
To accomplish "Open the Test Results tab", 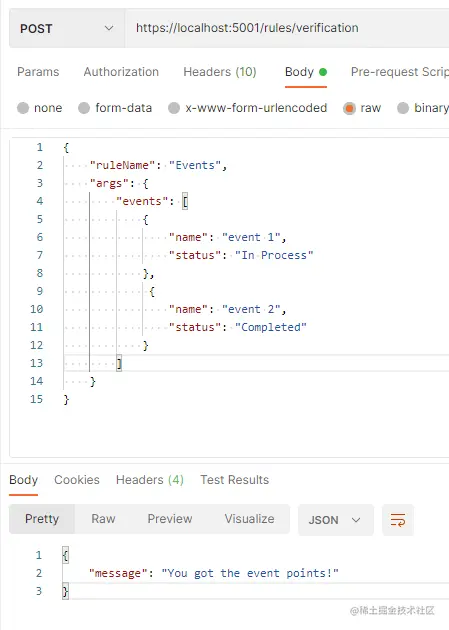I will pyautogui.click(x=235, y=480).
